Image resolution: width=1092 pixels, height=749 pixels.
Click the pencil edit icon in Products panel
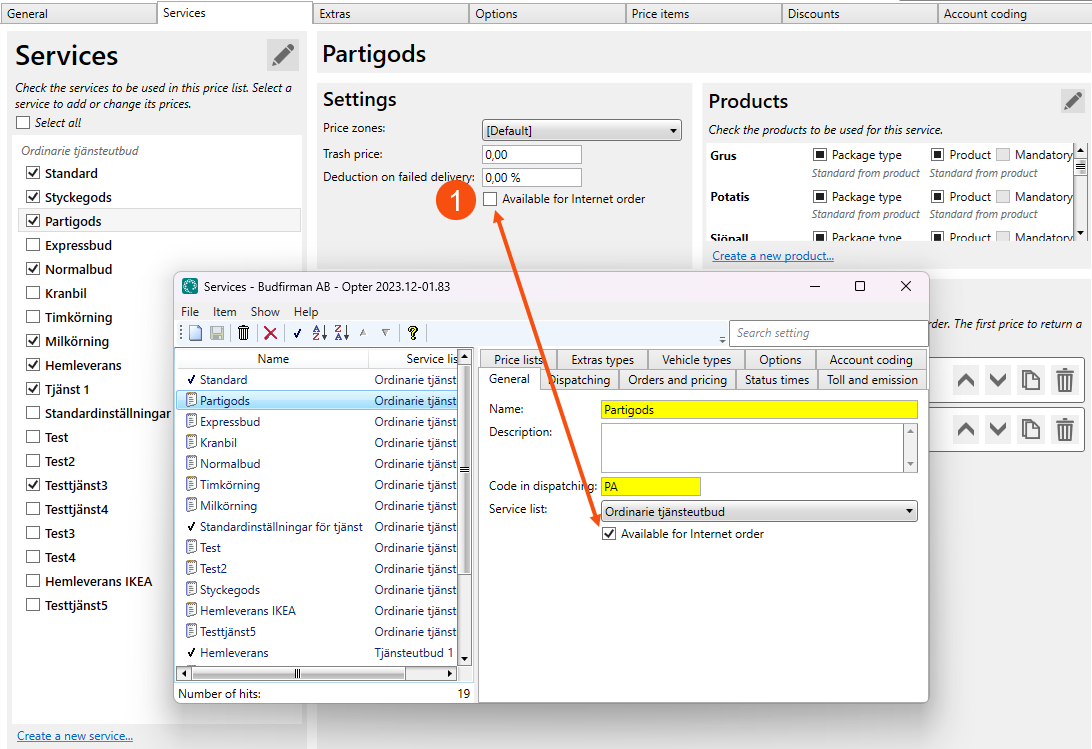1072,101
